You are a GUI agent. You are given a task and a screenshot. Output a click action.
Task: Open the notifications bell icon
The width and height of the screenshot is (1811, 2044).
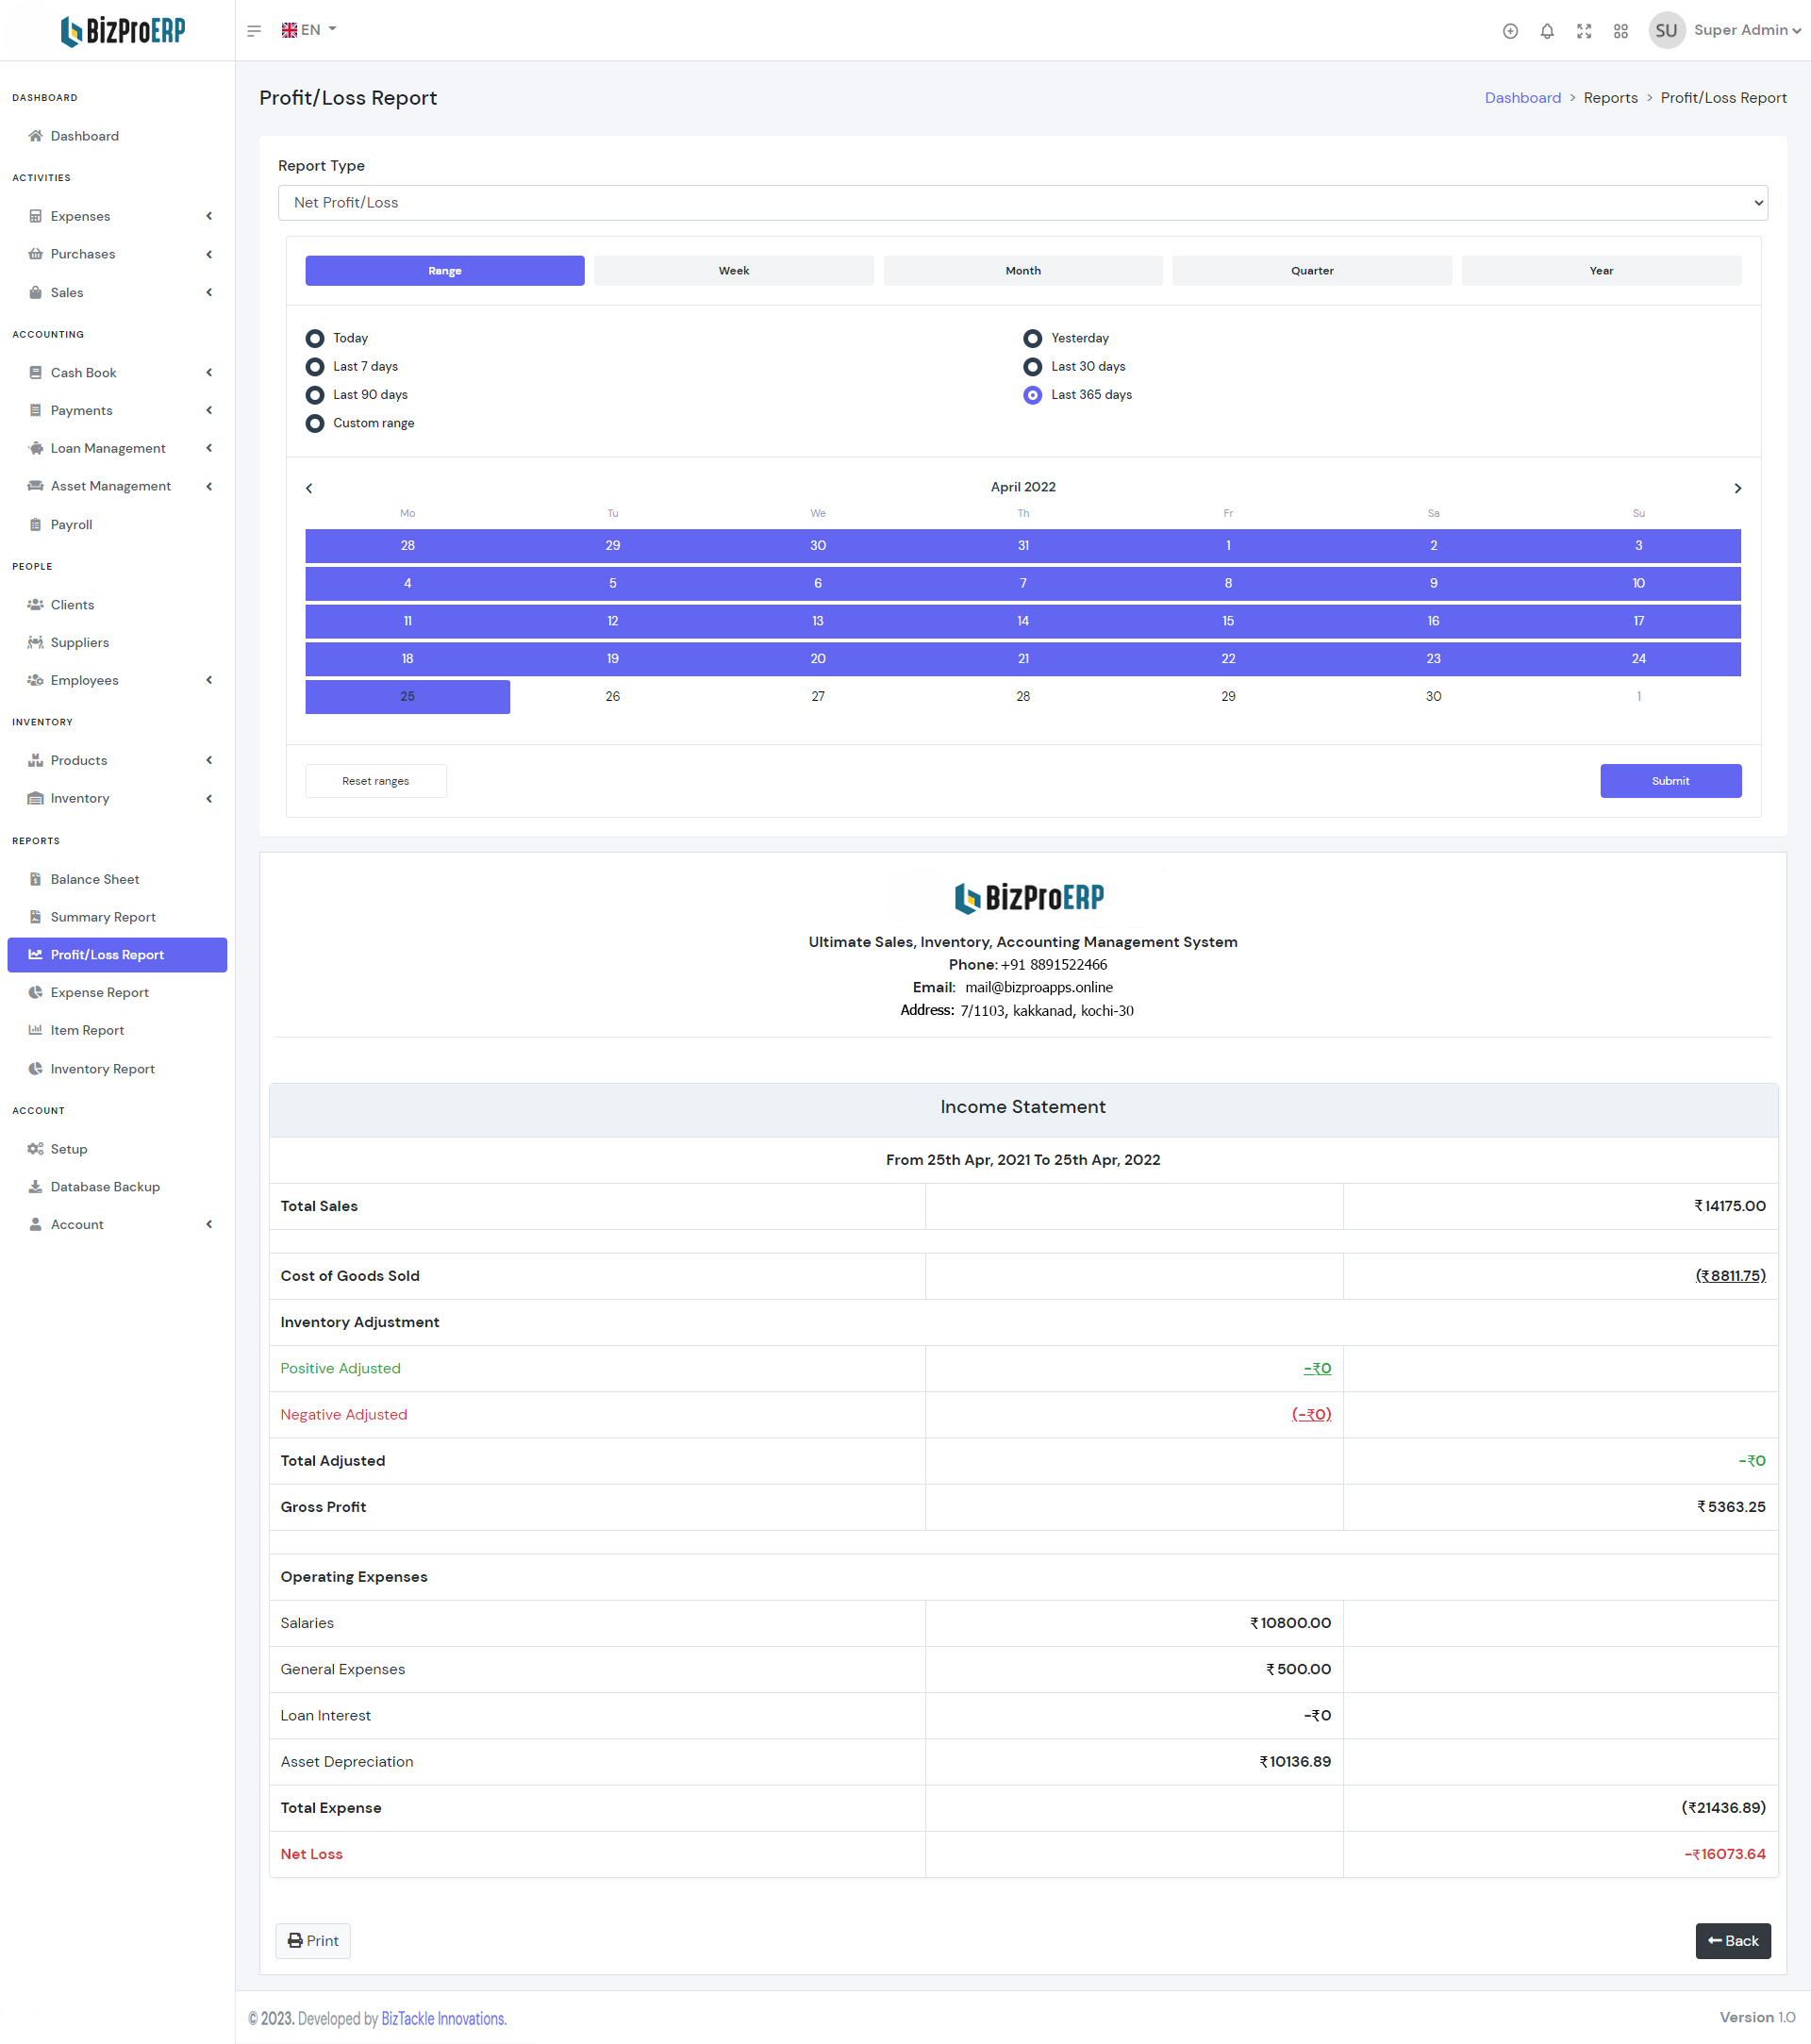pyautogui.click(x=1547, y=31)
